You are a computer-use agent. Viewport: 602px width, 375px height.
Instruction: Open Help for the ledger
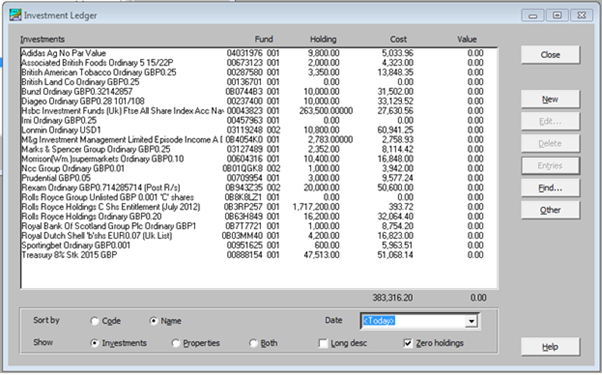coord(550,347)
